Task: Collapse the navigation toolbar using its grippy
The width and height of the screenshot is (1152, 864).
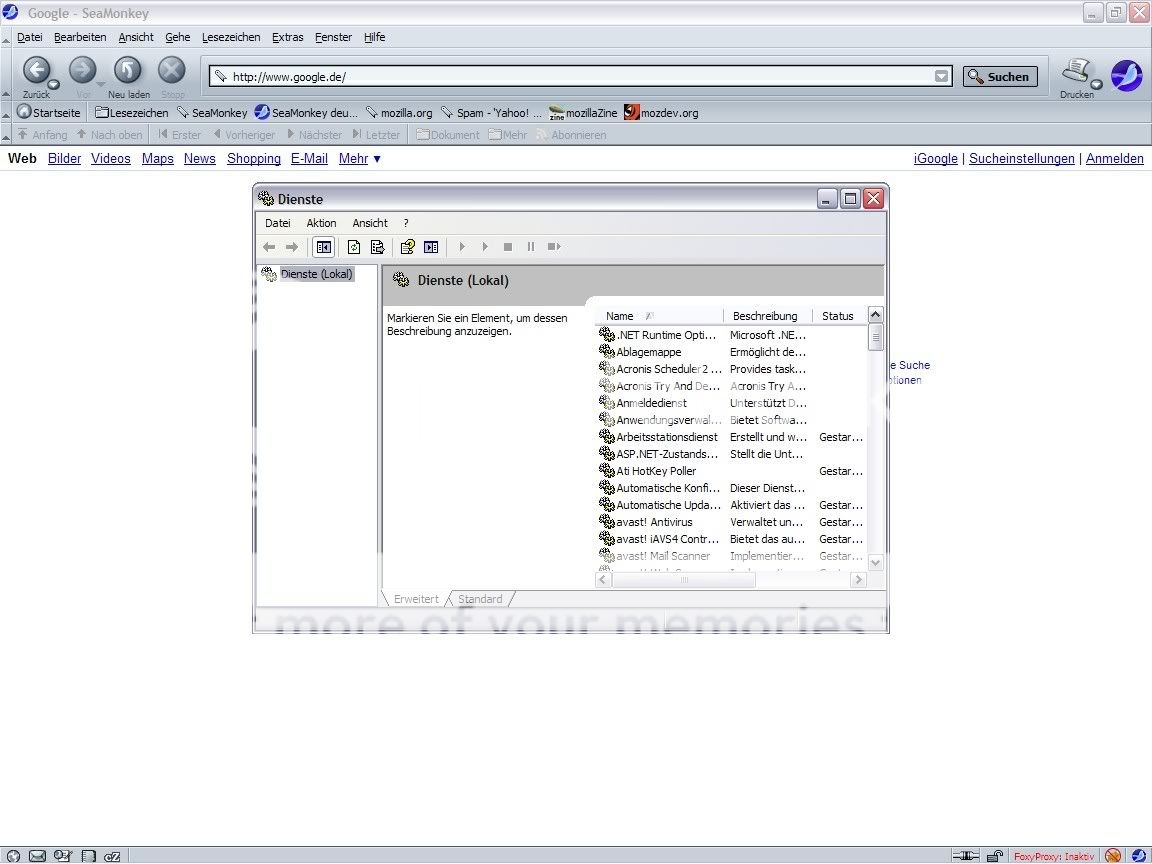Action: tap(7, 75)
